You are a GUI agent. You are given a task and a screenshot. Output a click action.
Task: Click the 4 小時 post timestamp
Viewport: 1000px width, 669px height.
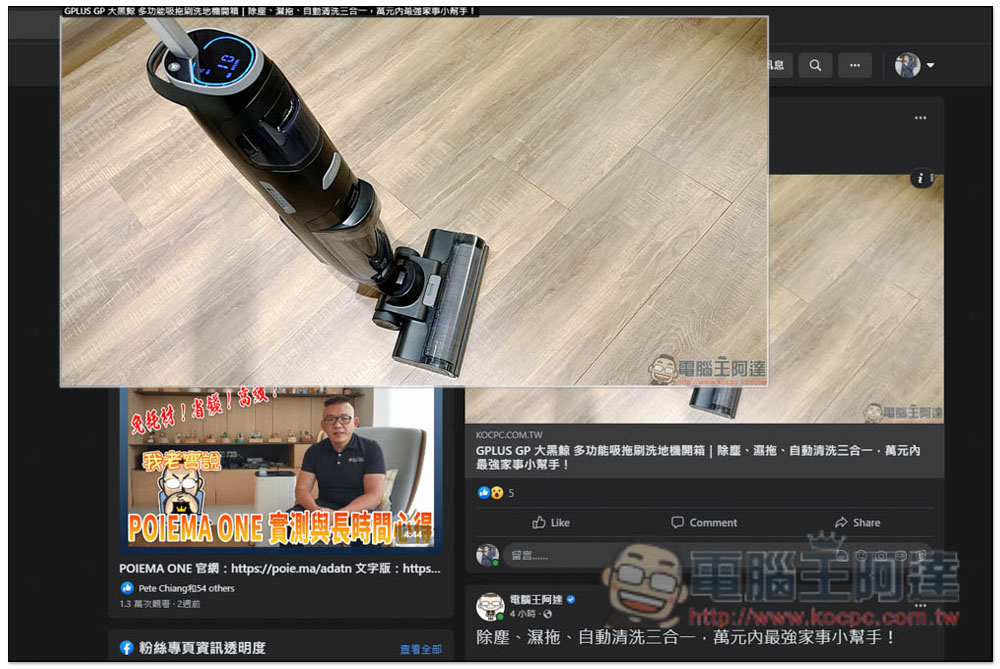point(522,614)
